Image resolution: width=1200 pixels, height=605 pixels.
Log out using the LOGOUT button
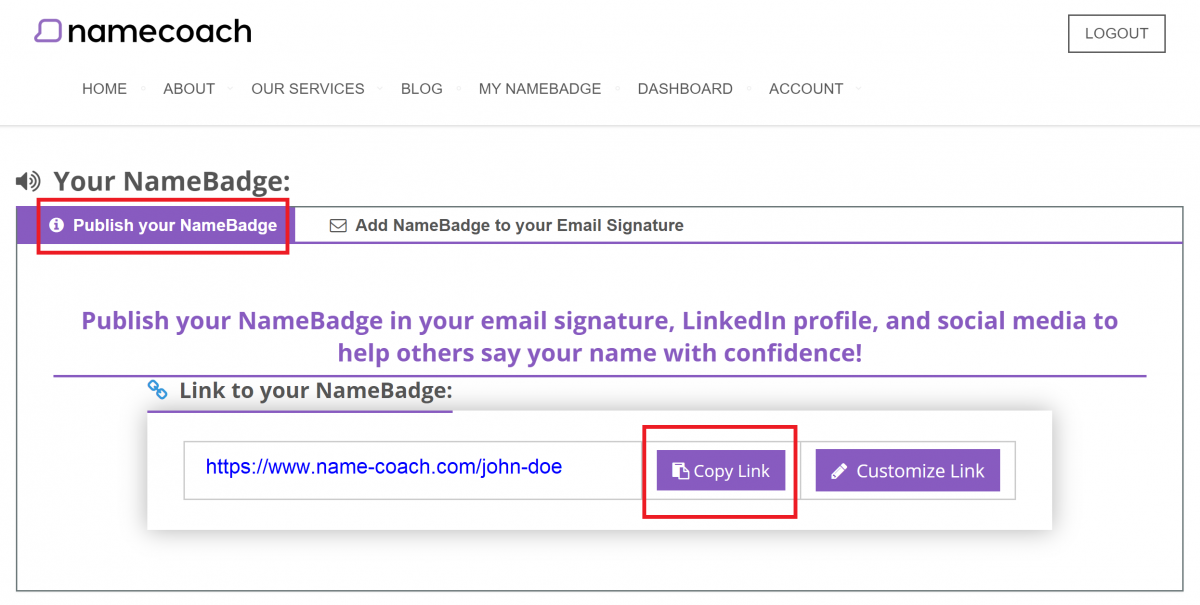pyautogui.click(x=1116, y=33)
